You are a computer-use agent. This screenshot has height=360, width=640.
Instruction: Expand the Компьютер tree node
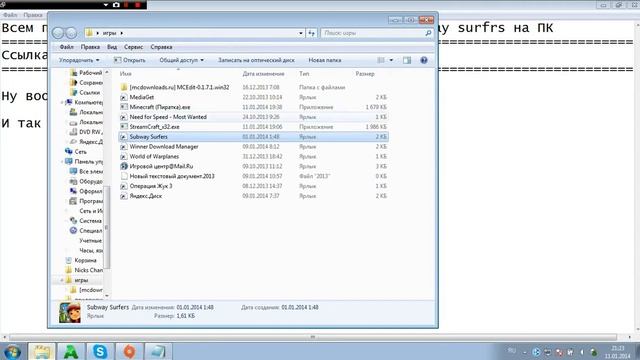tap(62, 102)
